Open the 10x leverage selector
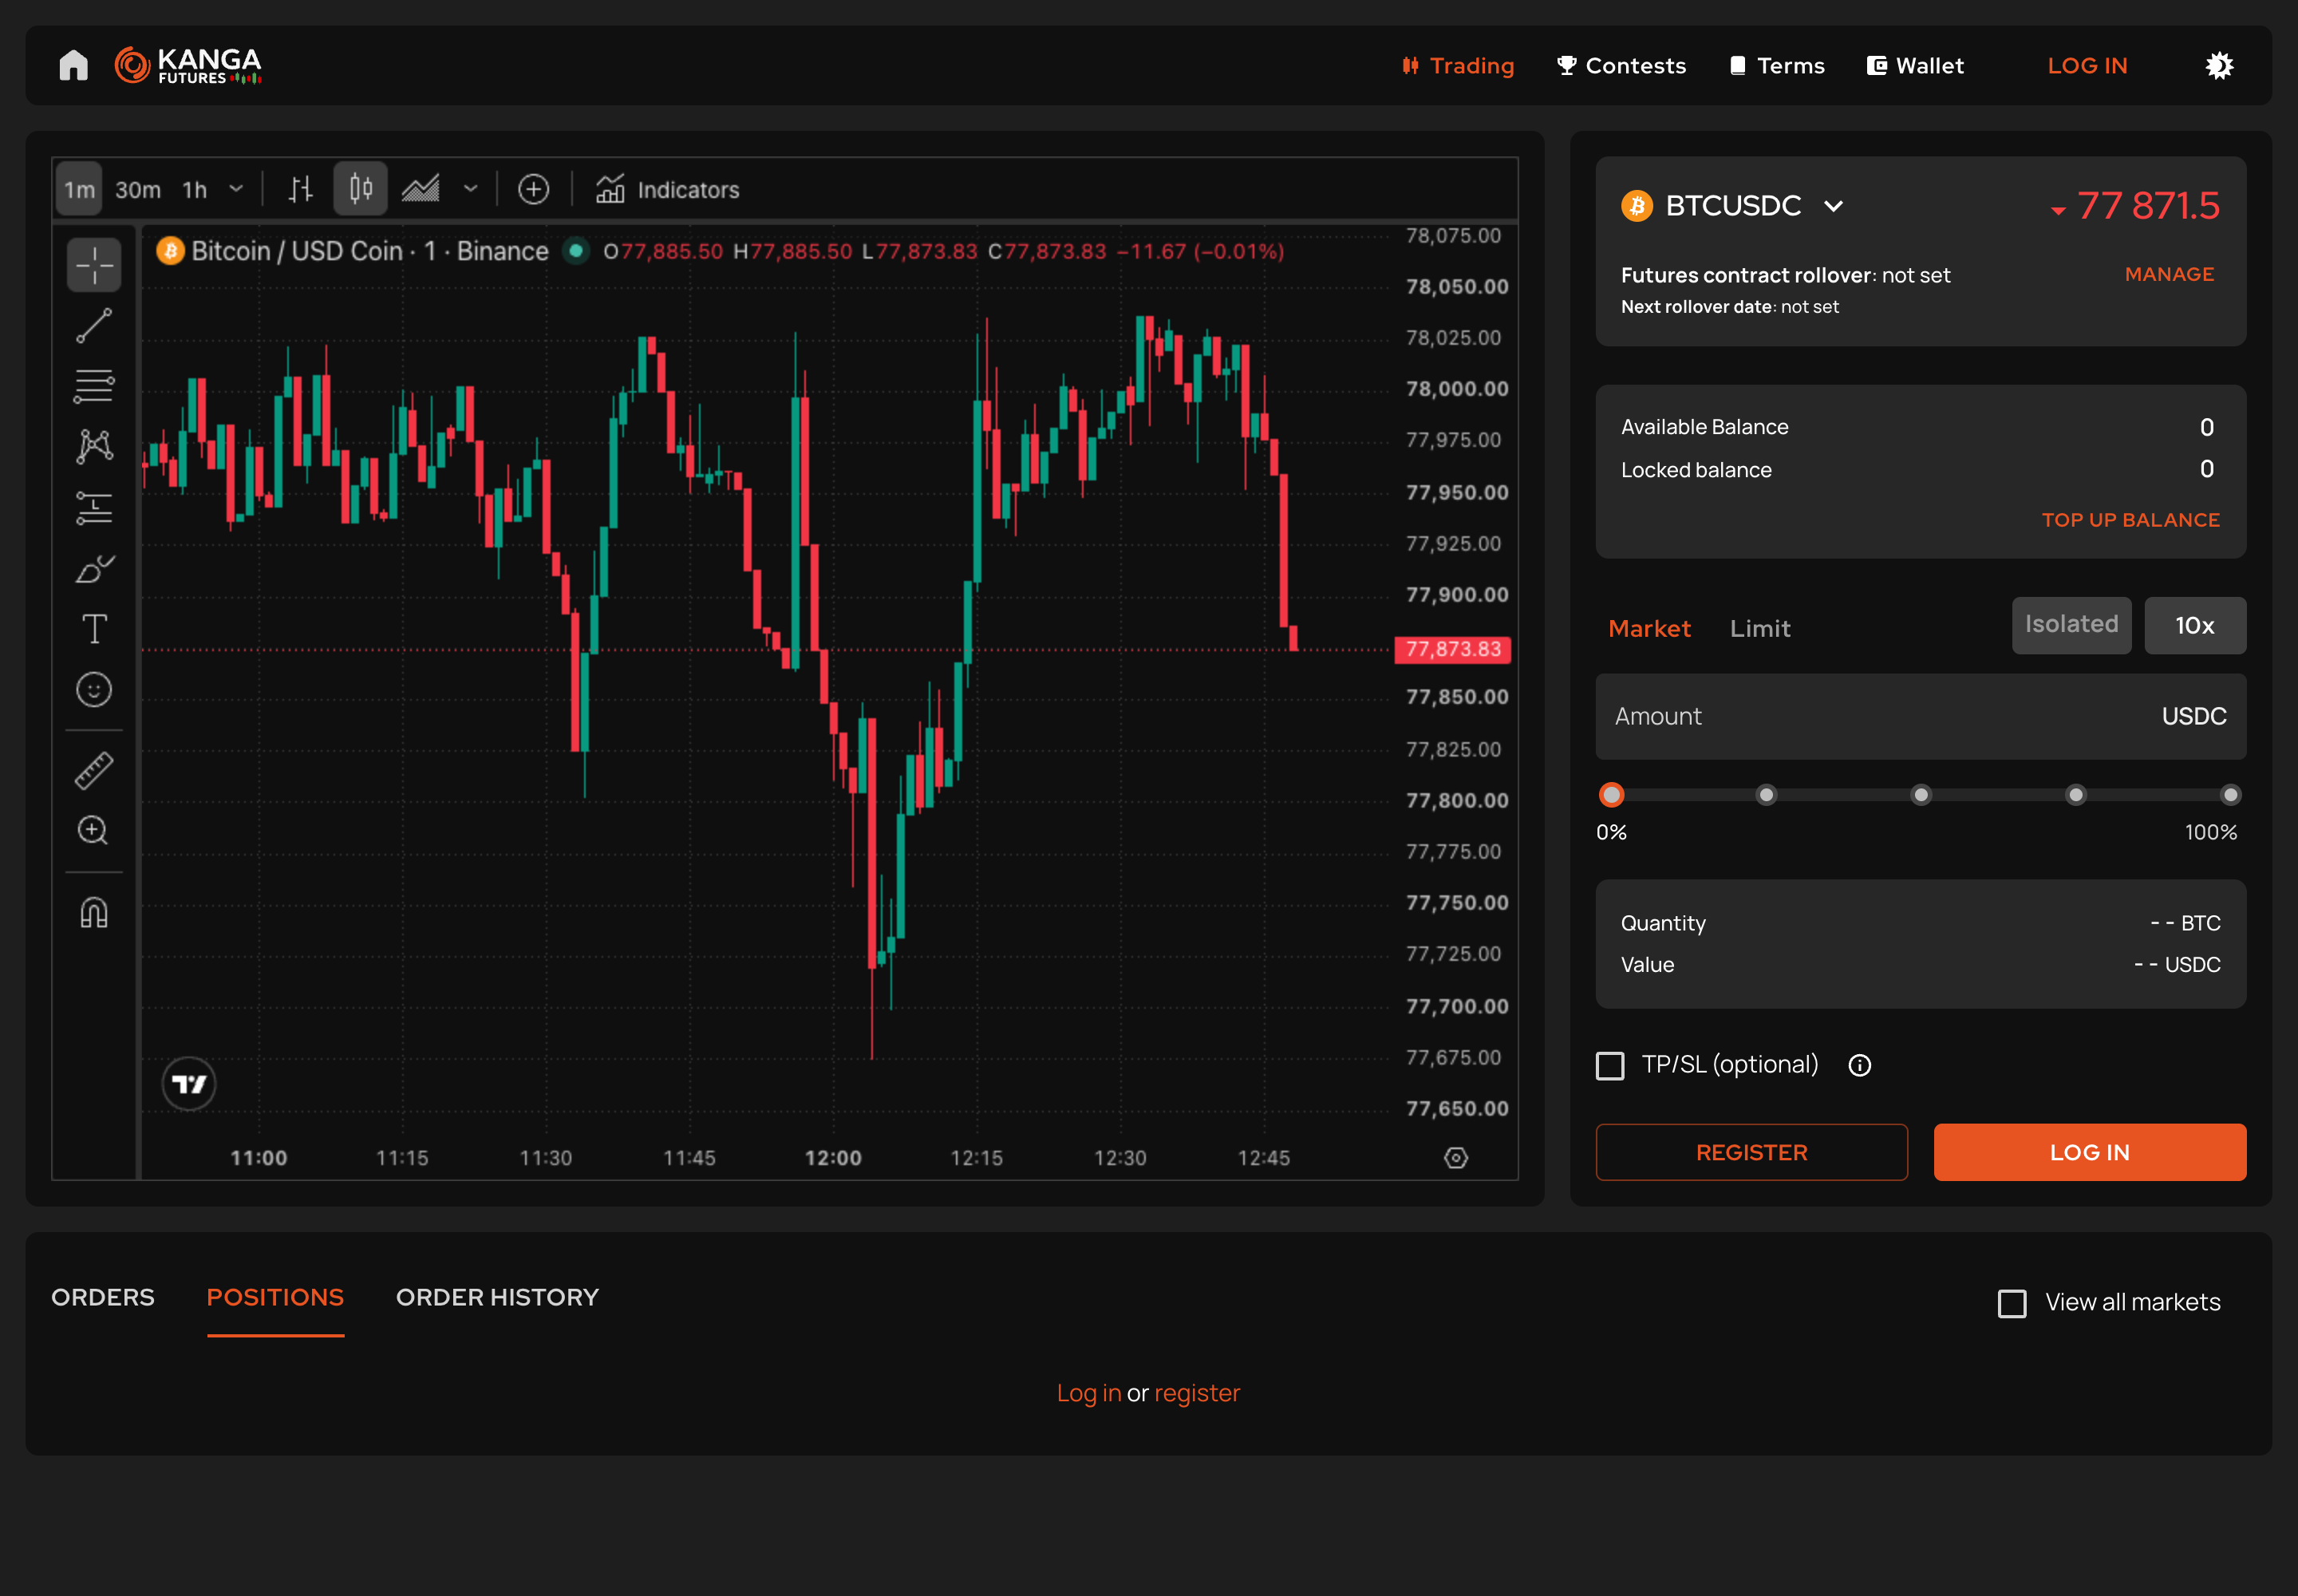2298x1596 pixels. click(2195, 626)
